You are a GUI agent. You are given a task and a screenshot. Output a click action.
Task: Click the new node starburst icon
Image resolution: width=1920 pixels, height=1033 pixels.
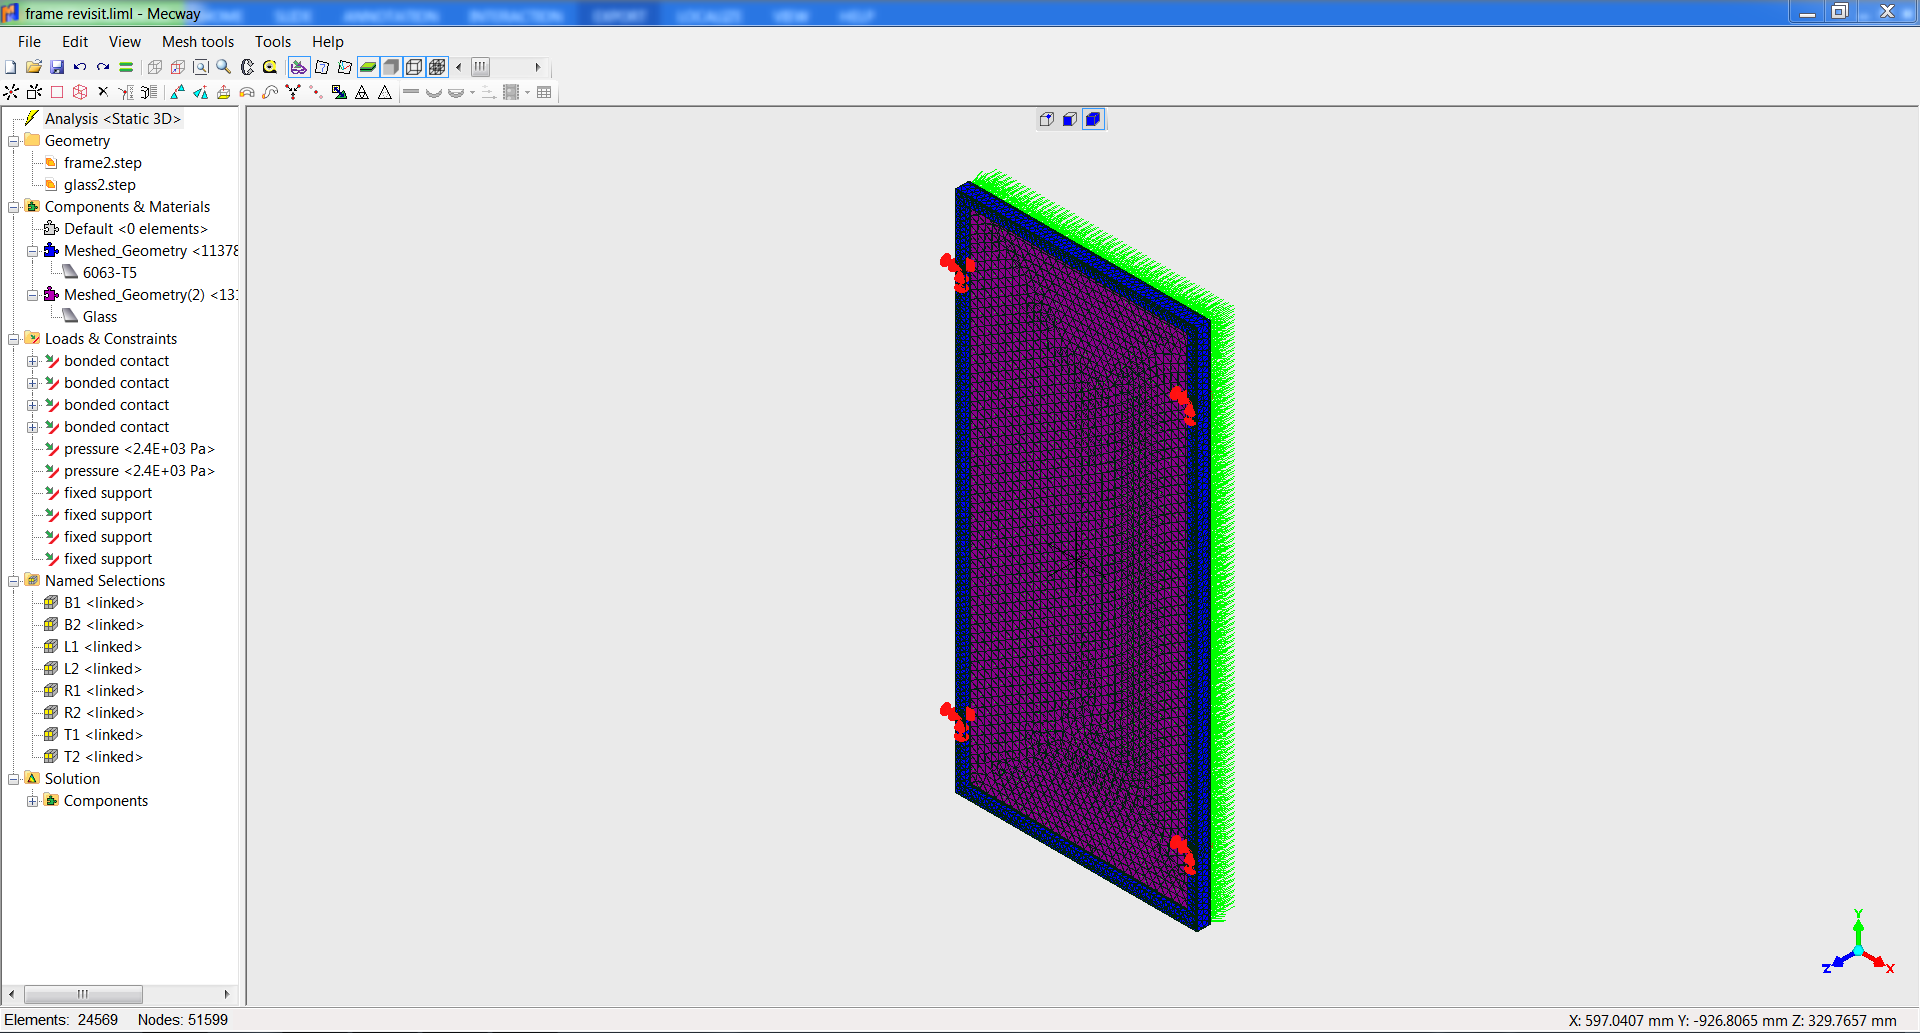pyautogui.click(x=11, y=92)
